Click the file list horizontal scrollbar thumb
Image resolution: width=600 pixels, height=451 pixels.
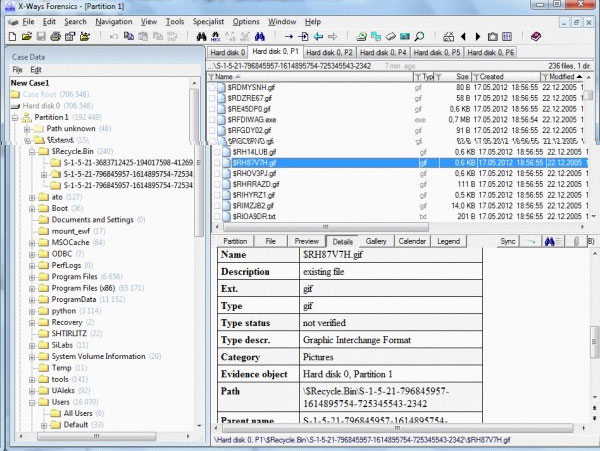point(326,227)
